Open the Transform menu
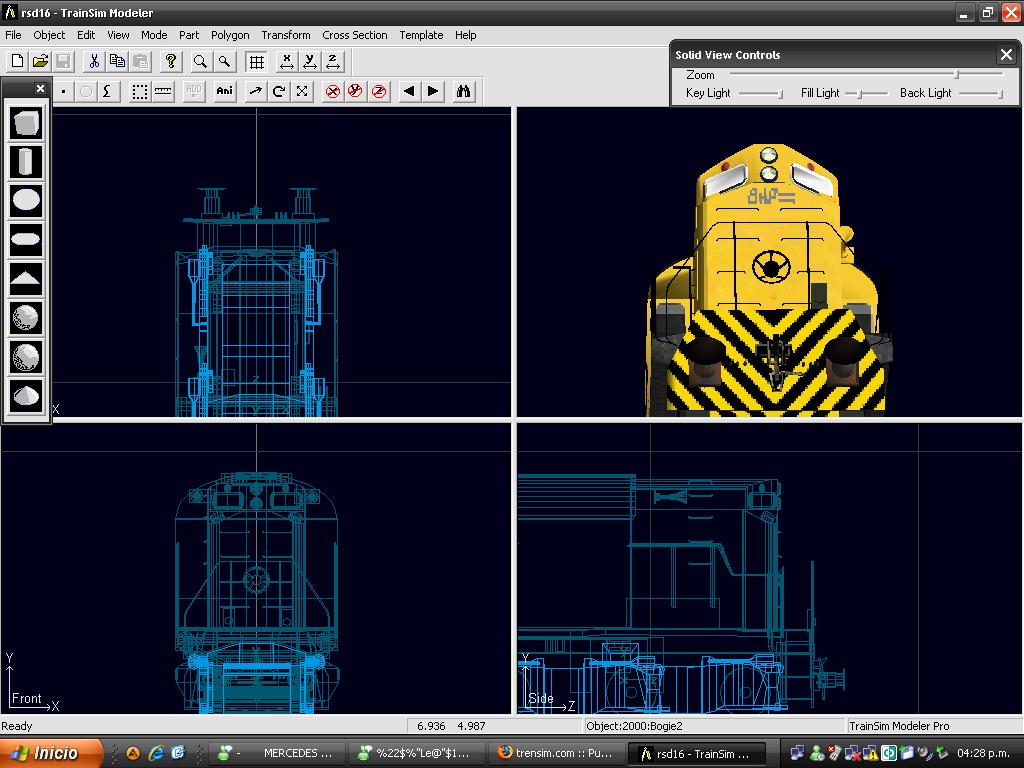Image resolution: width=1024 pixels, height=768 pixels. pos(285,35)
